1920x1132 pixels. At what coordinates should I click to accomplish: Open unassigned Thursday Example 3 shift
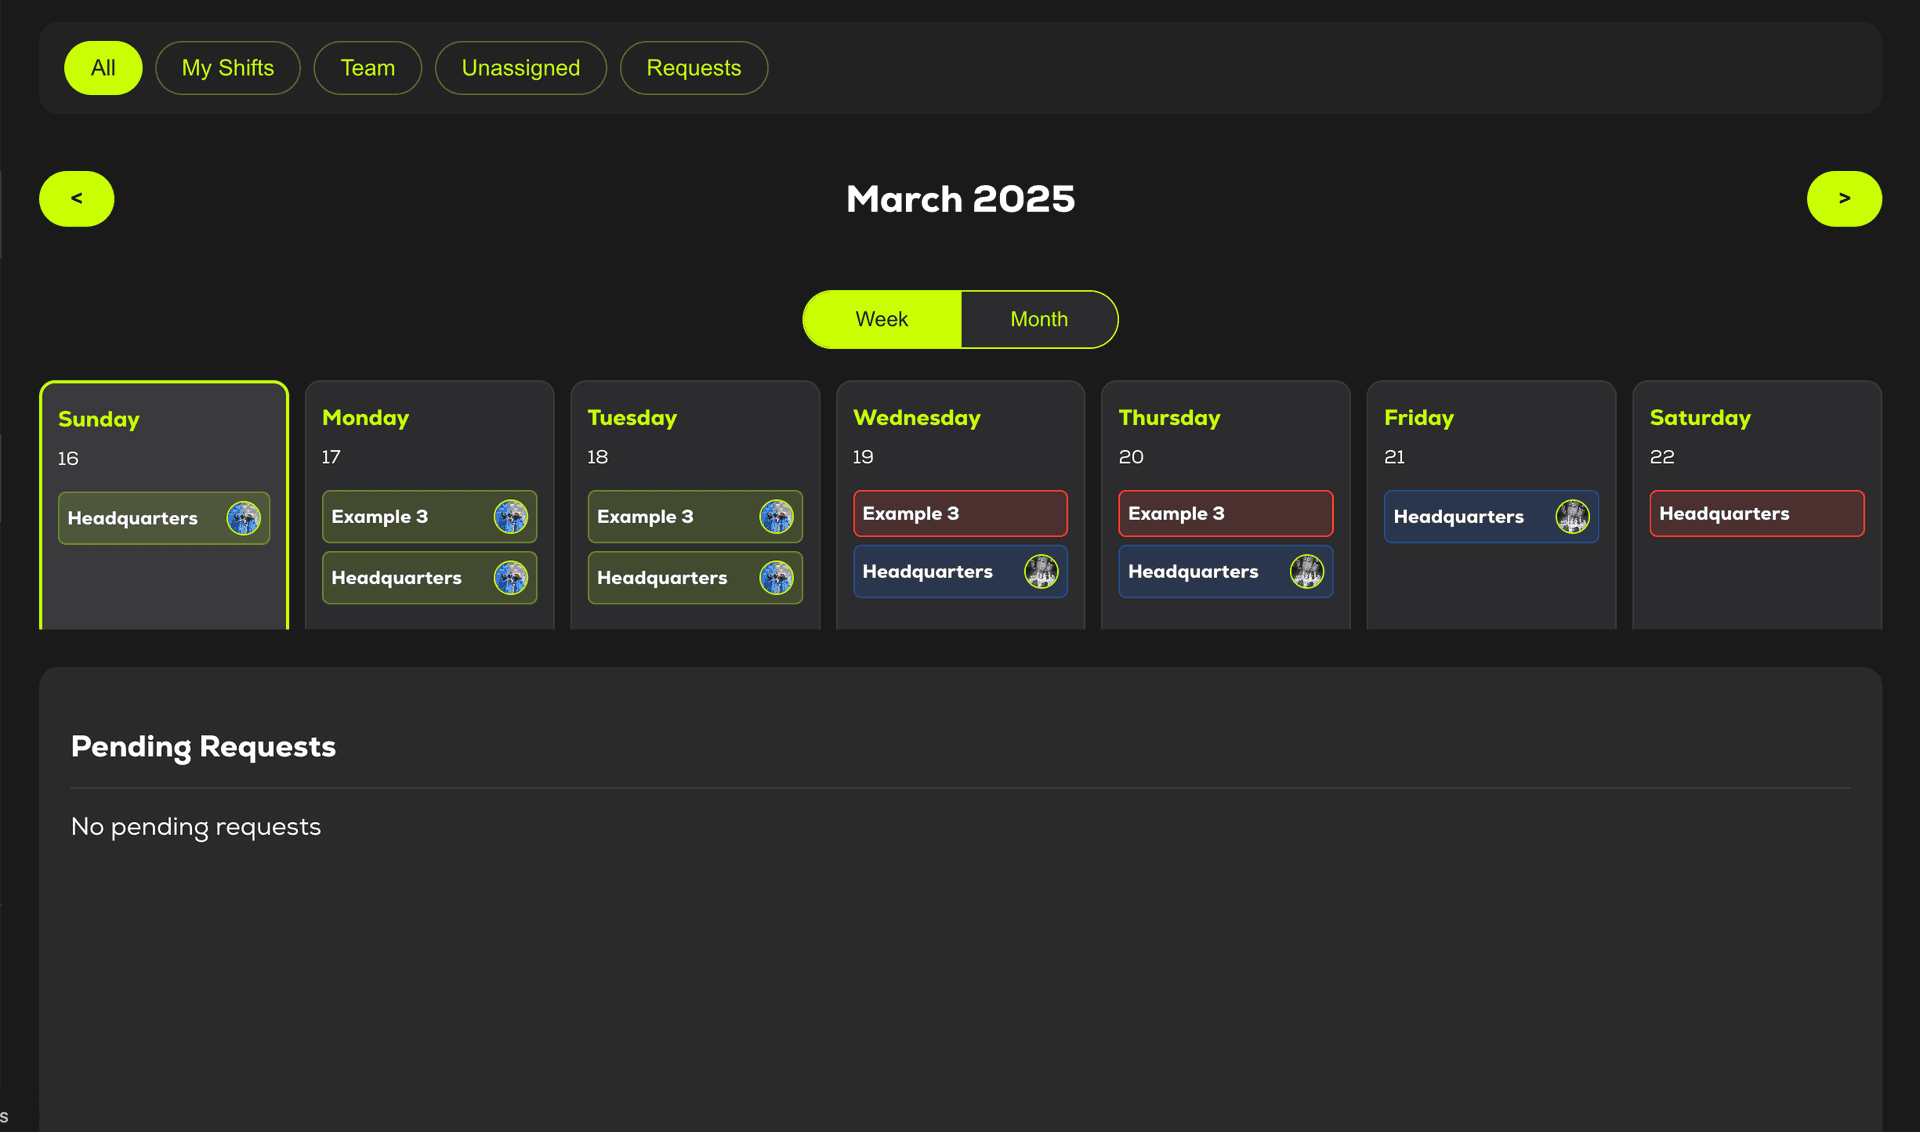click(1225, 513)
